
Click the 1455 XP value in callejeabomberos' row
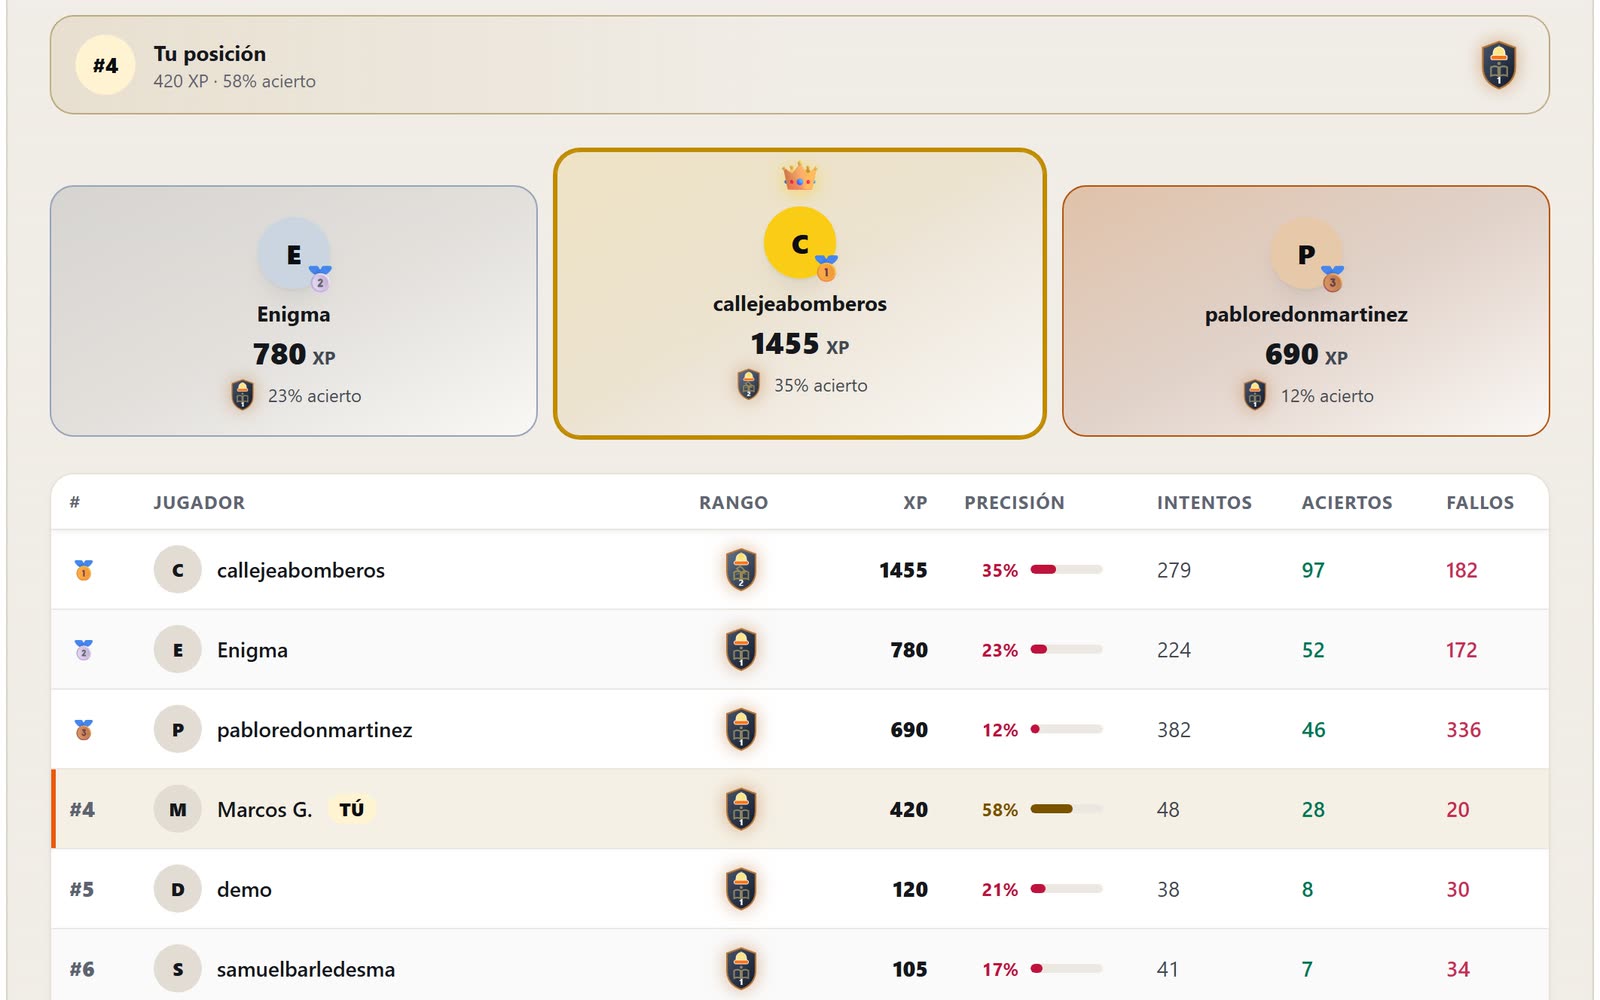pyautogui.click(x=903, y=570)
